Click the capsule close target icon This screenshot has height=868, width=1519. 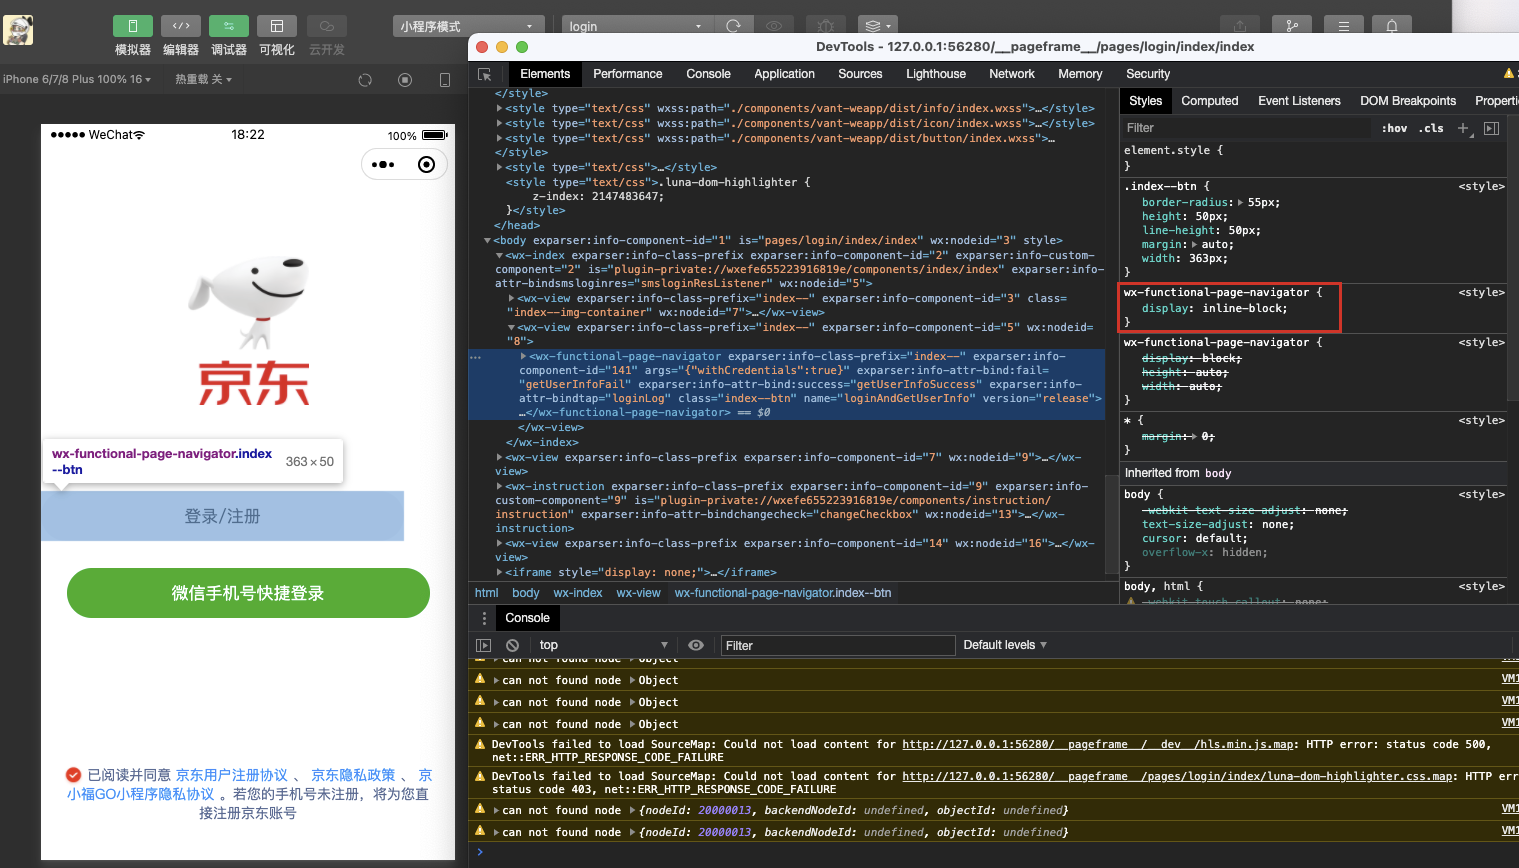point(427,165)
